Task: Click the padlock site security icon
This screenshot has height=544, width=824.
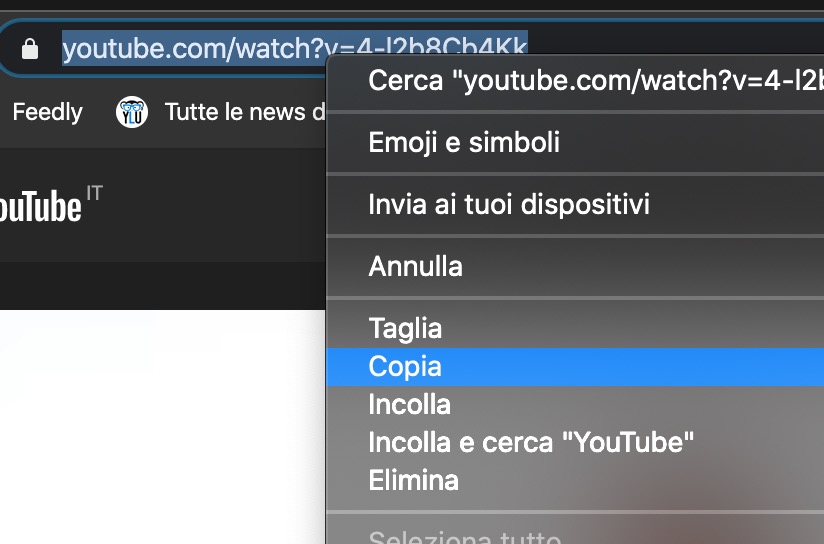Action: tap(30, 48)
